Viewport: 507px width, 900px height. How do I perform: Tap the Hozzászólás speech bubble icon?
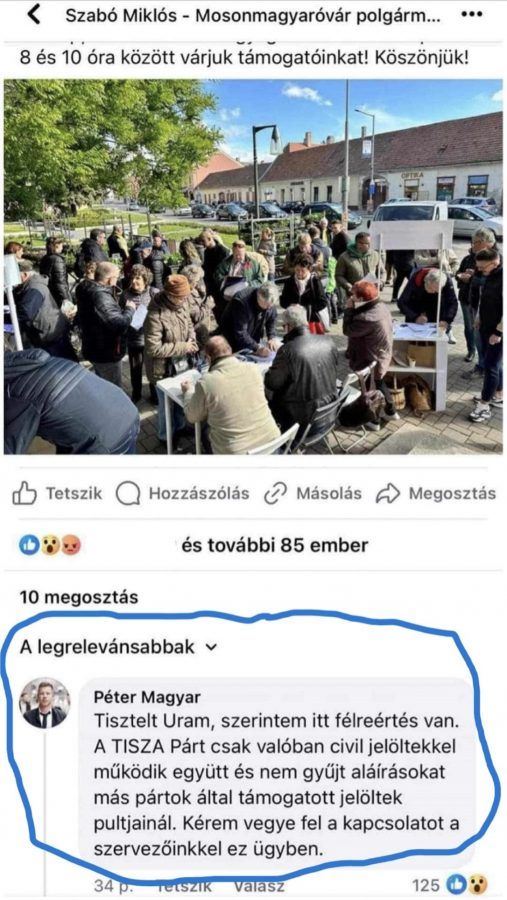coord(127,494)
